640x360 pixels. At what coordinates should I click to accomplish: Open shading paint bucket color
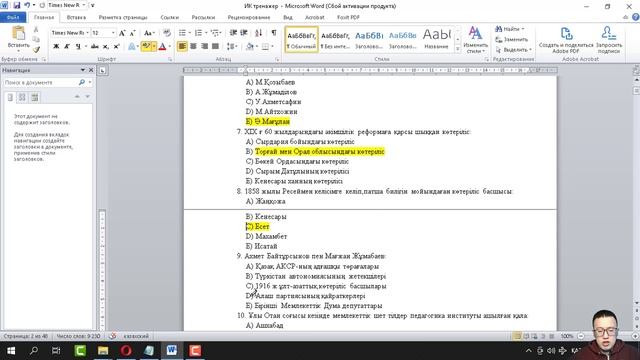pos(250,47)
